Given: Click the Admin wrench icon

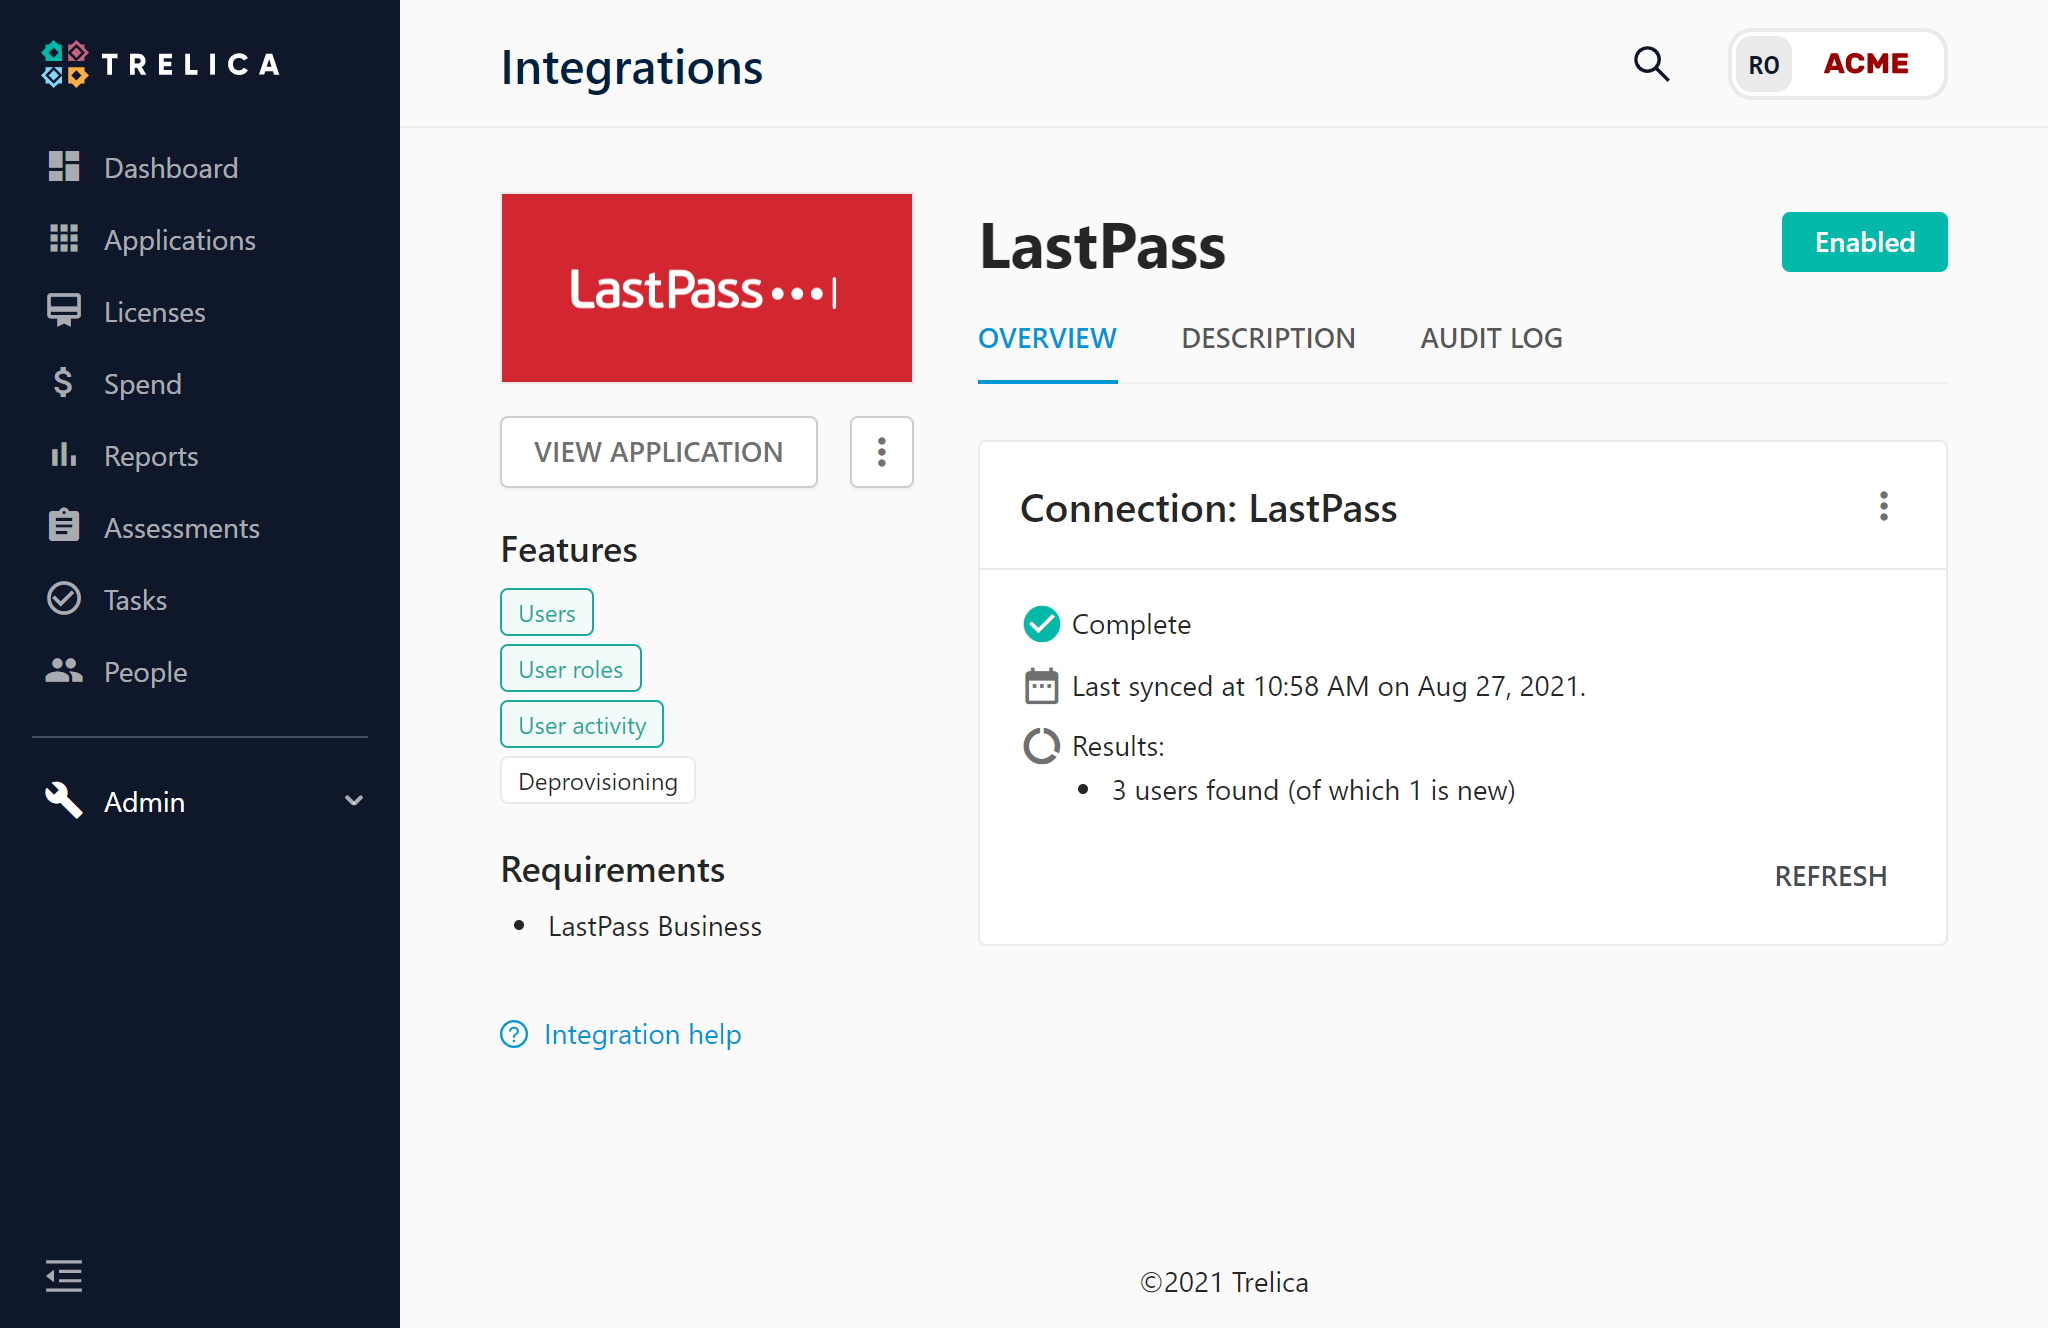Looking at the screenshot, I should click(64, 801).
